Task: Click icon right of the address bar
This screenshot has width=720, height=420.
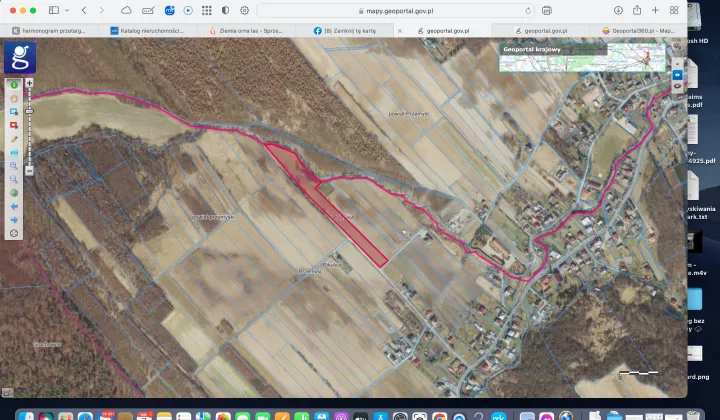Action: [x=546, y=11]
